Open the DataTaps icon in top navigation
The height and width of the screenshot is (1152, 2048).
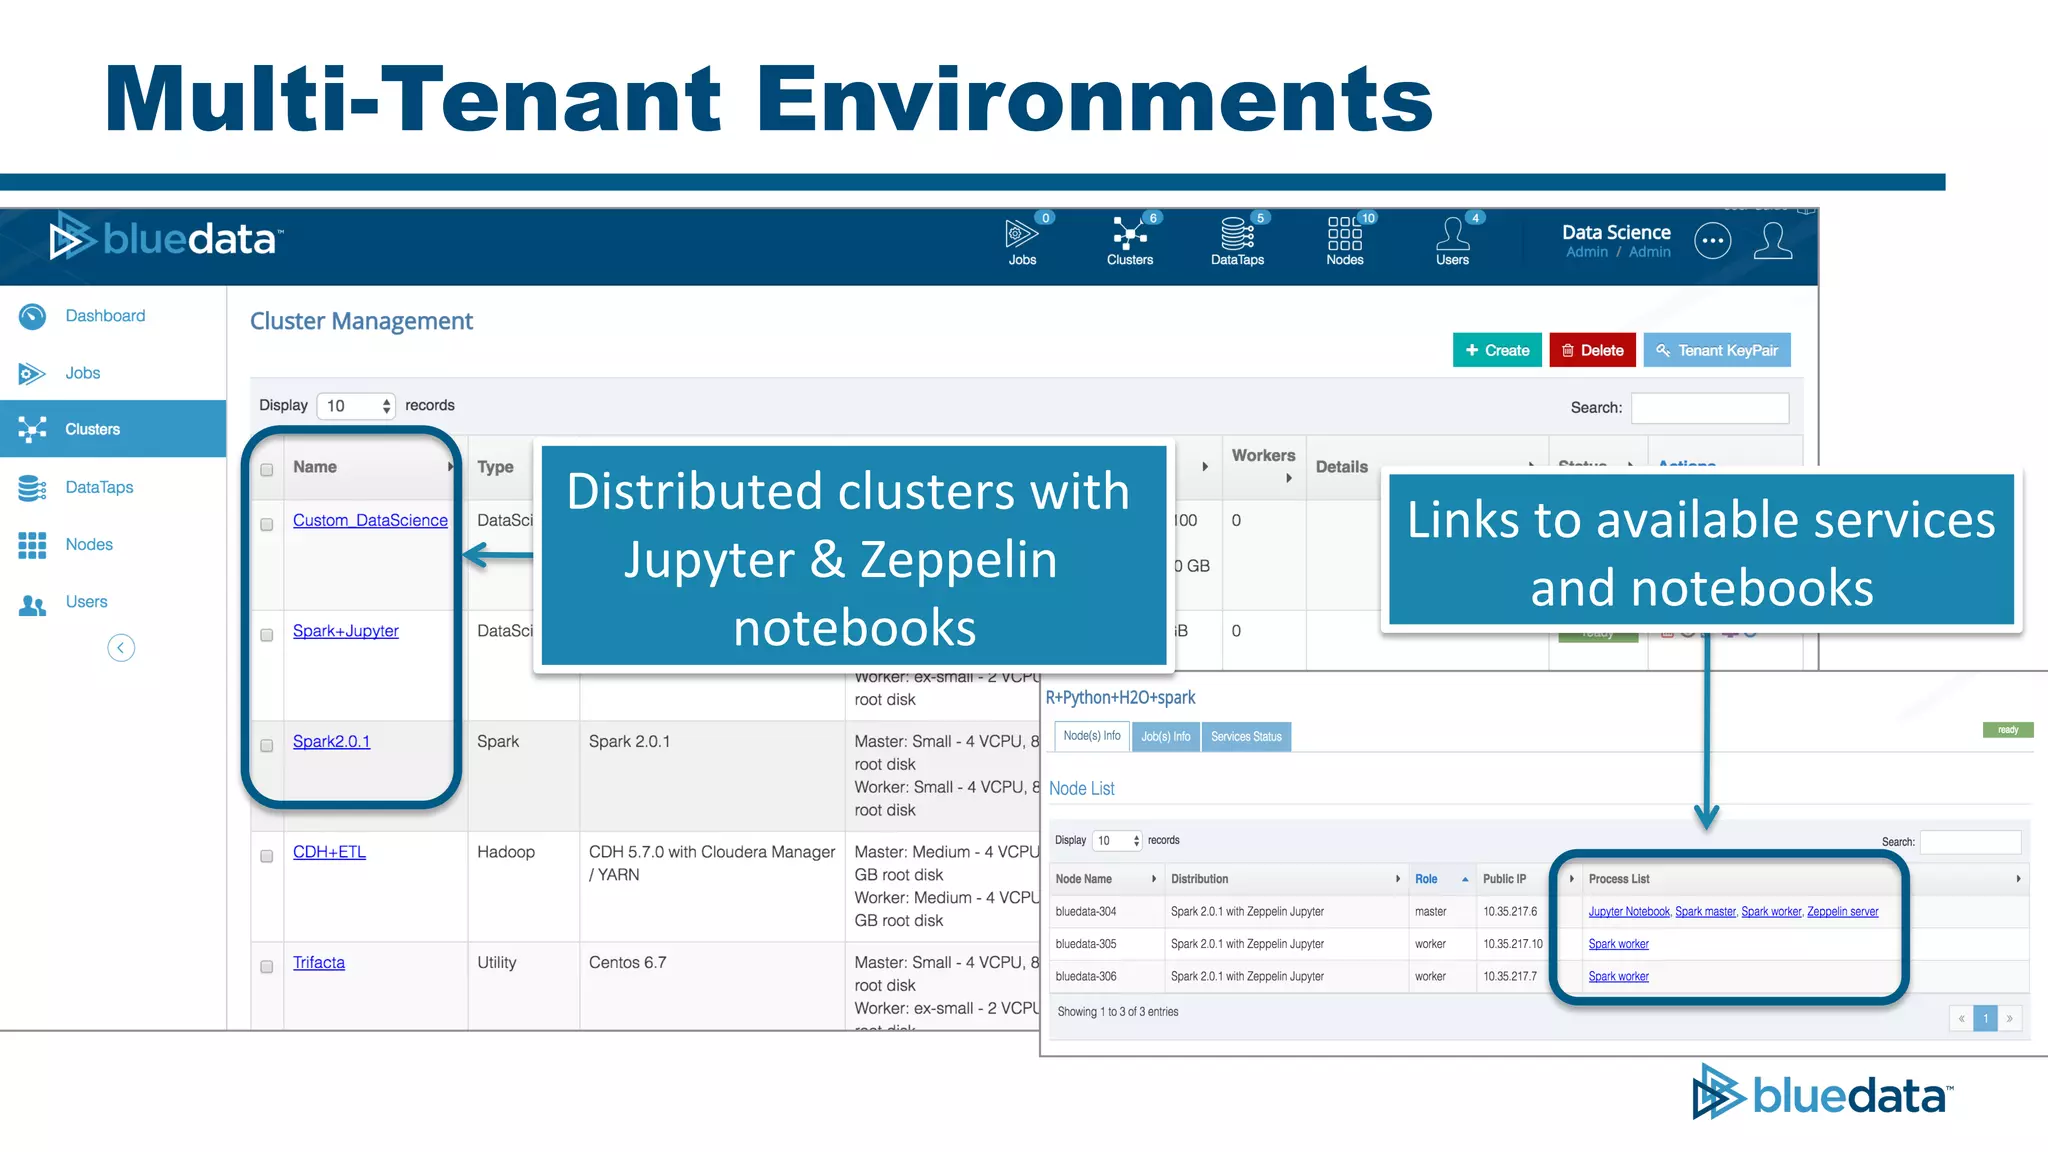click(1237, 240)
